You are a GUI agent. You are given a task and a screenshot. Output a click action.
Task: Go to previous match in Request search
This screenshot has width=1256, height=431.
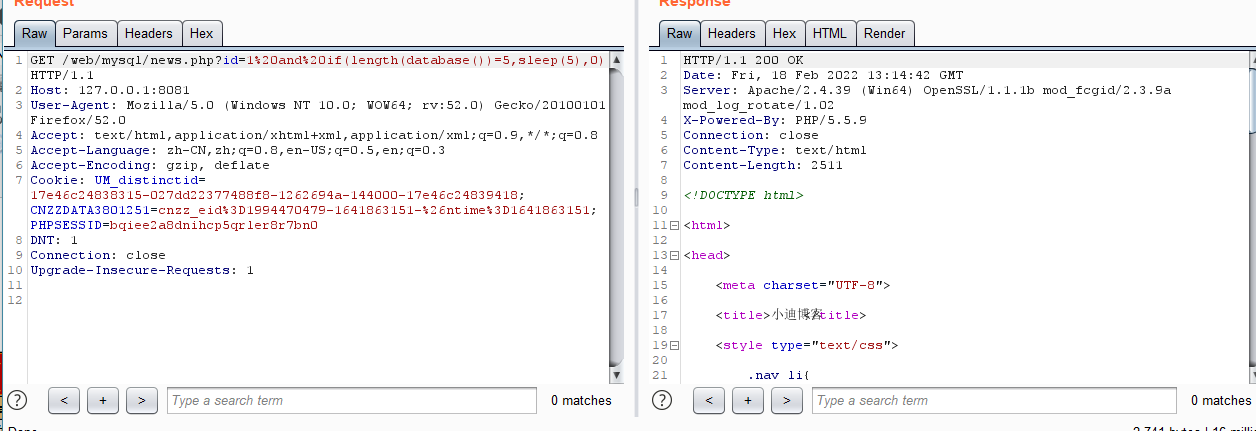(64, 400)
